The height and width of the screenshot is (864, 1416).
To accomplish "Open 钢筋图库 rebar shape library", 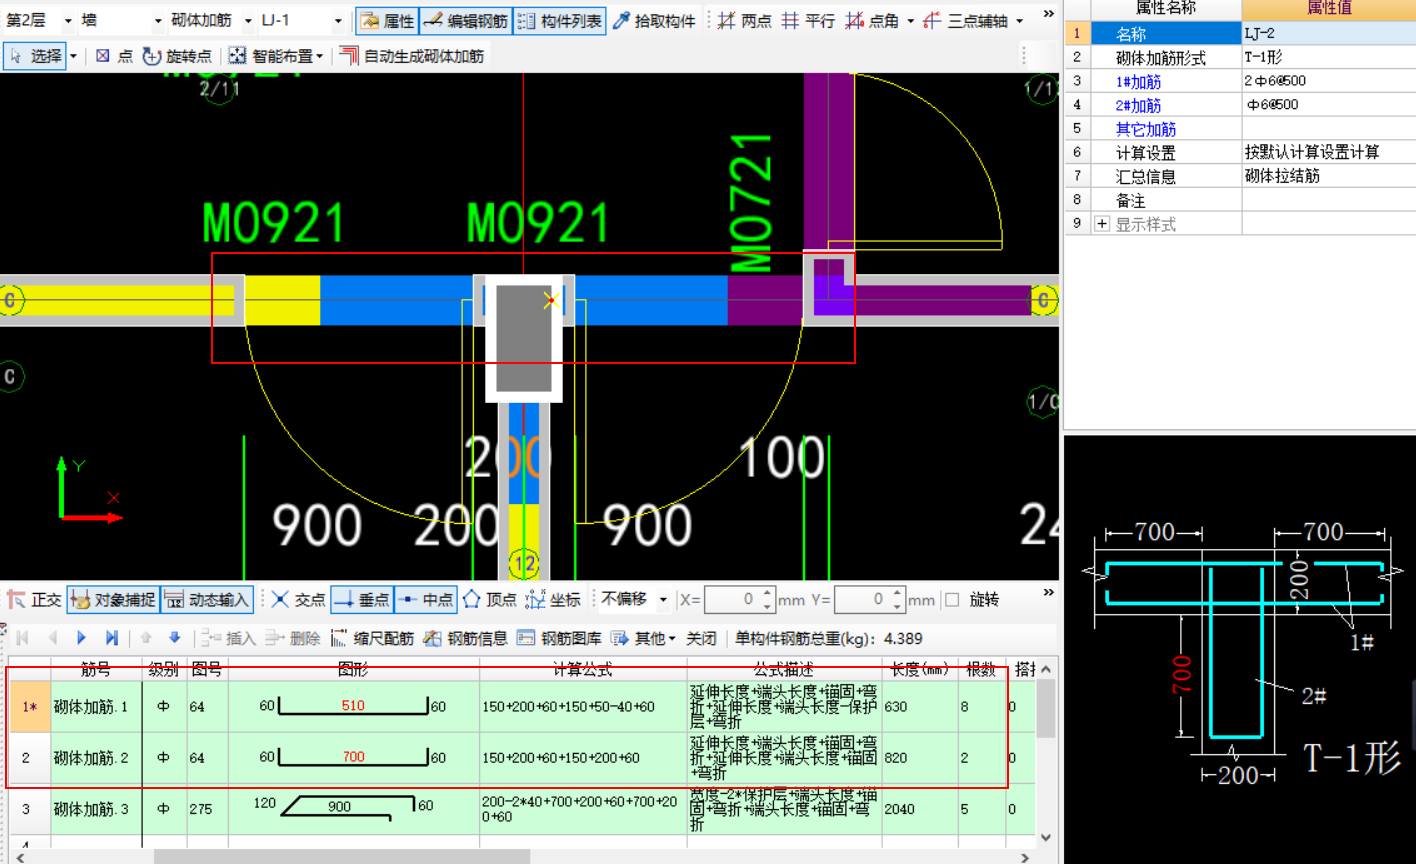I will point(559,638).
